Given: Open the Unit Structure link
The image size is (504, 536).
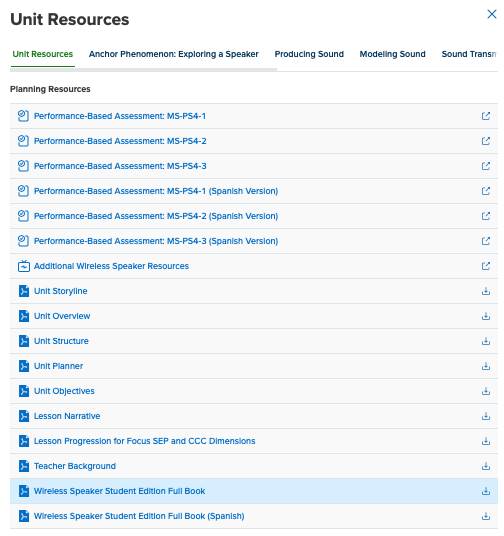Looking at the screenshot, I should (61, 341).
